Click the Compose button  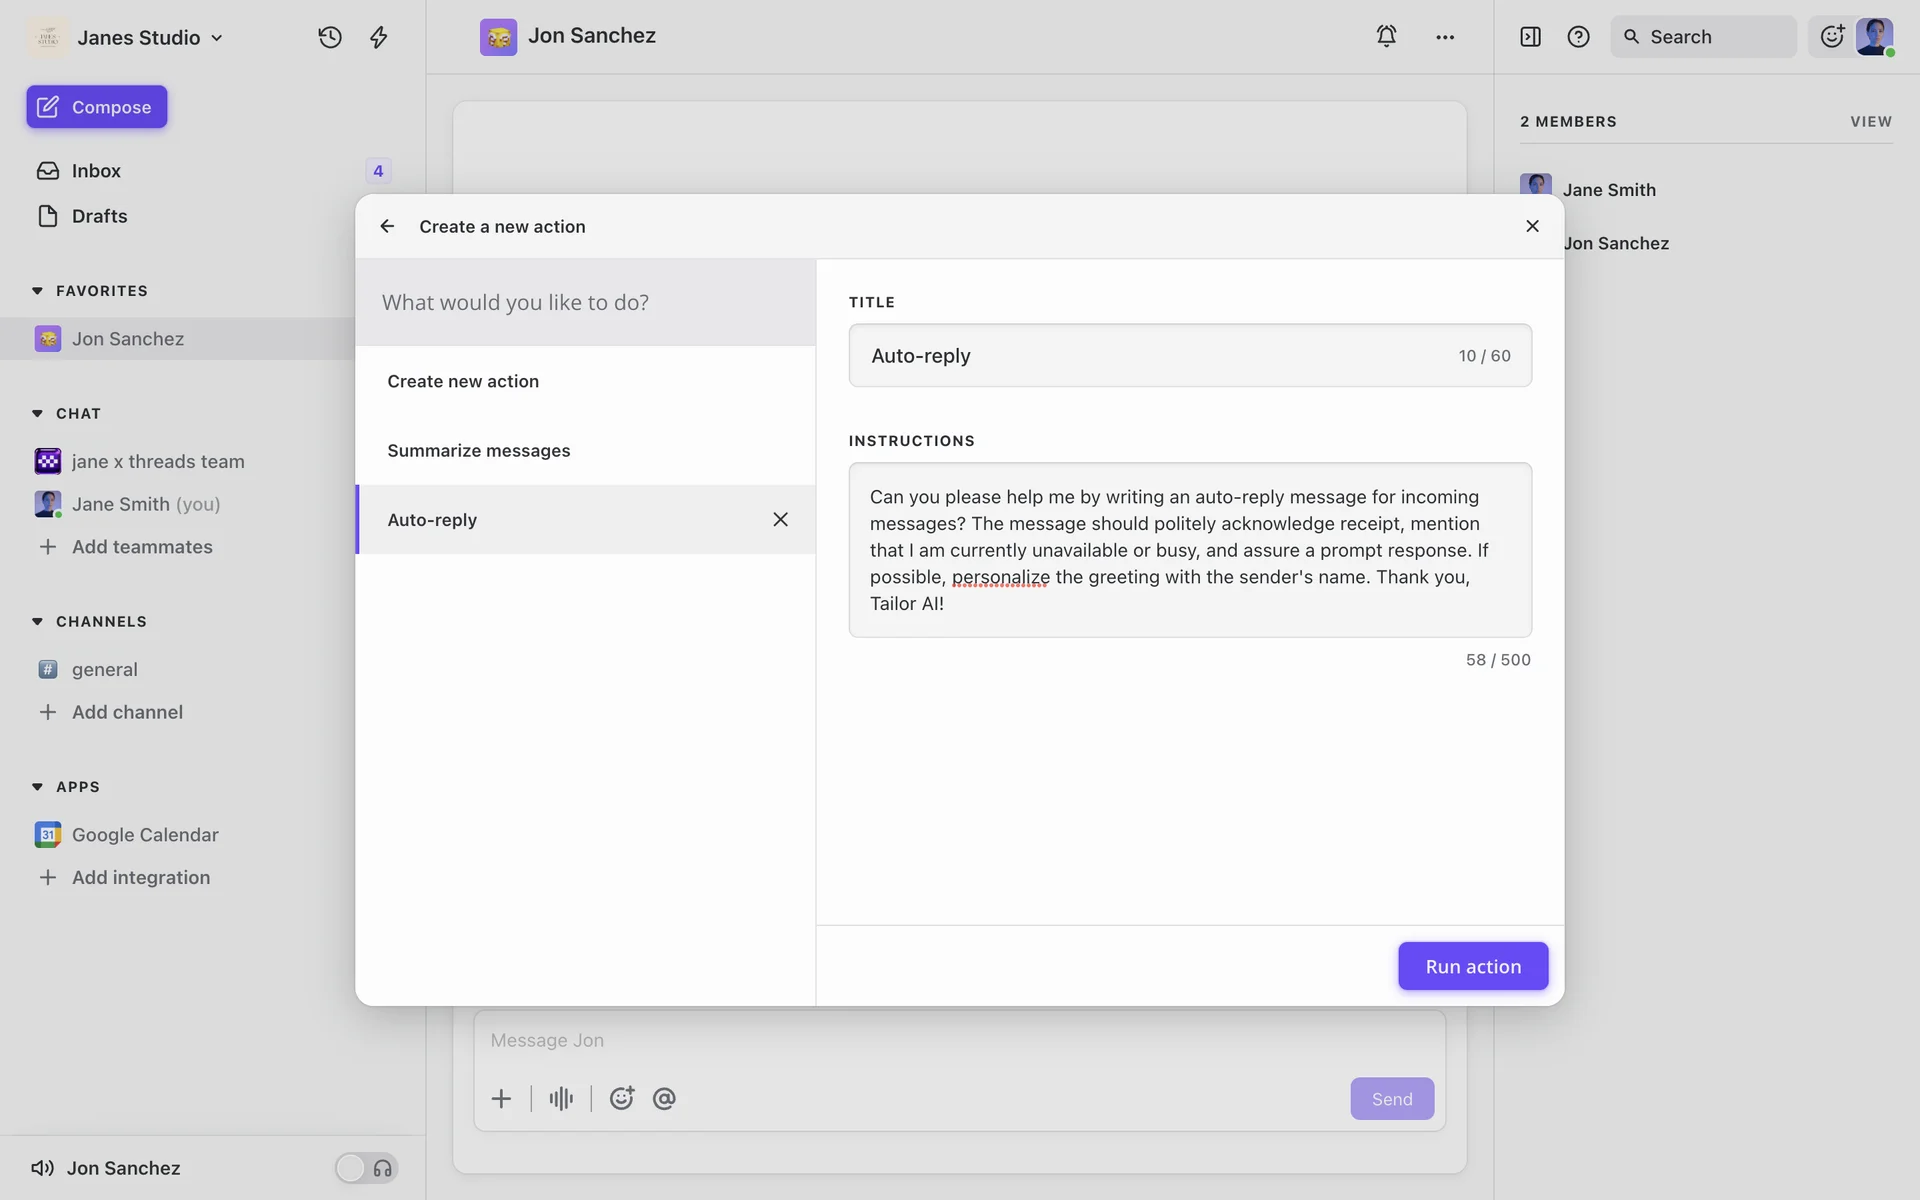pos(97,107)
